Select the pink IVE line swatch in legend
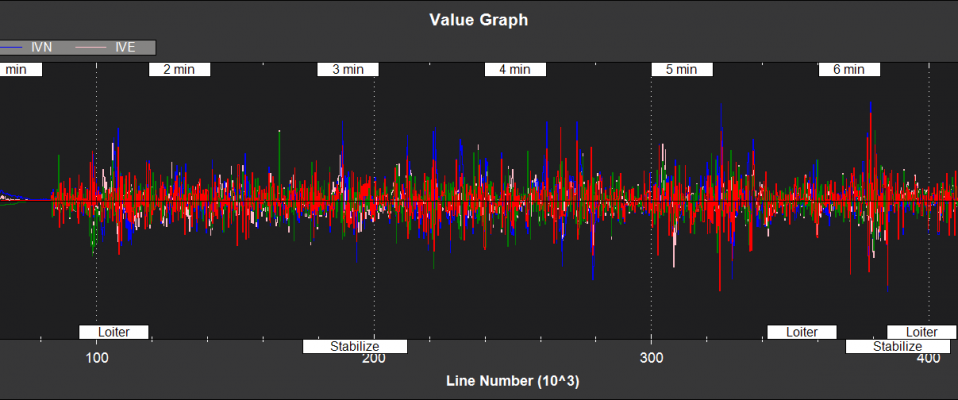 (x=92, y=47)
